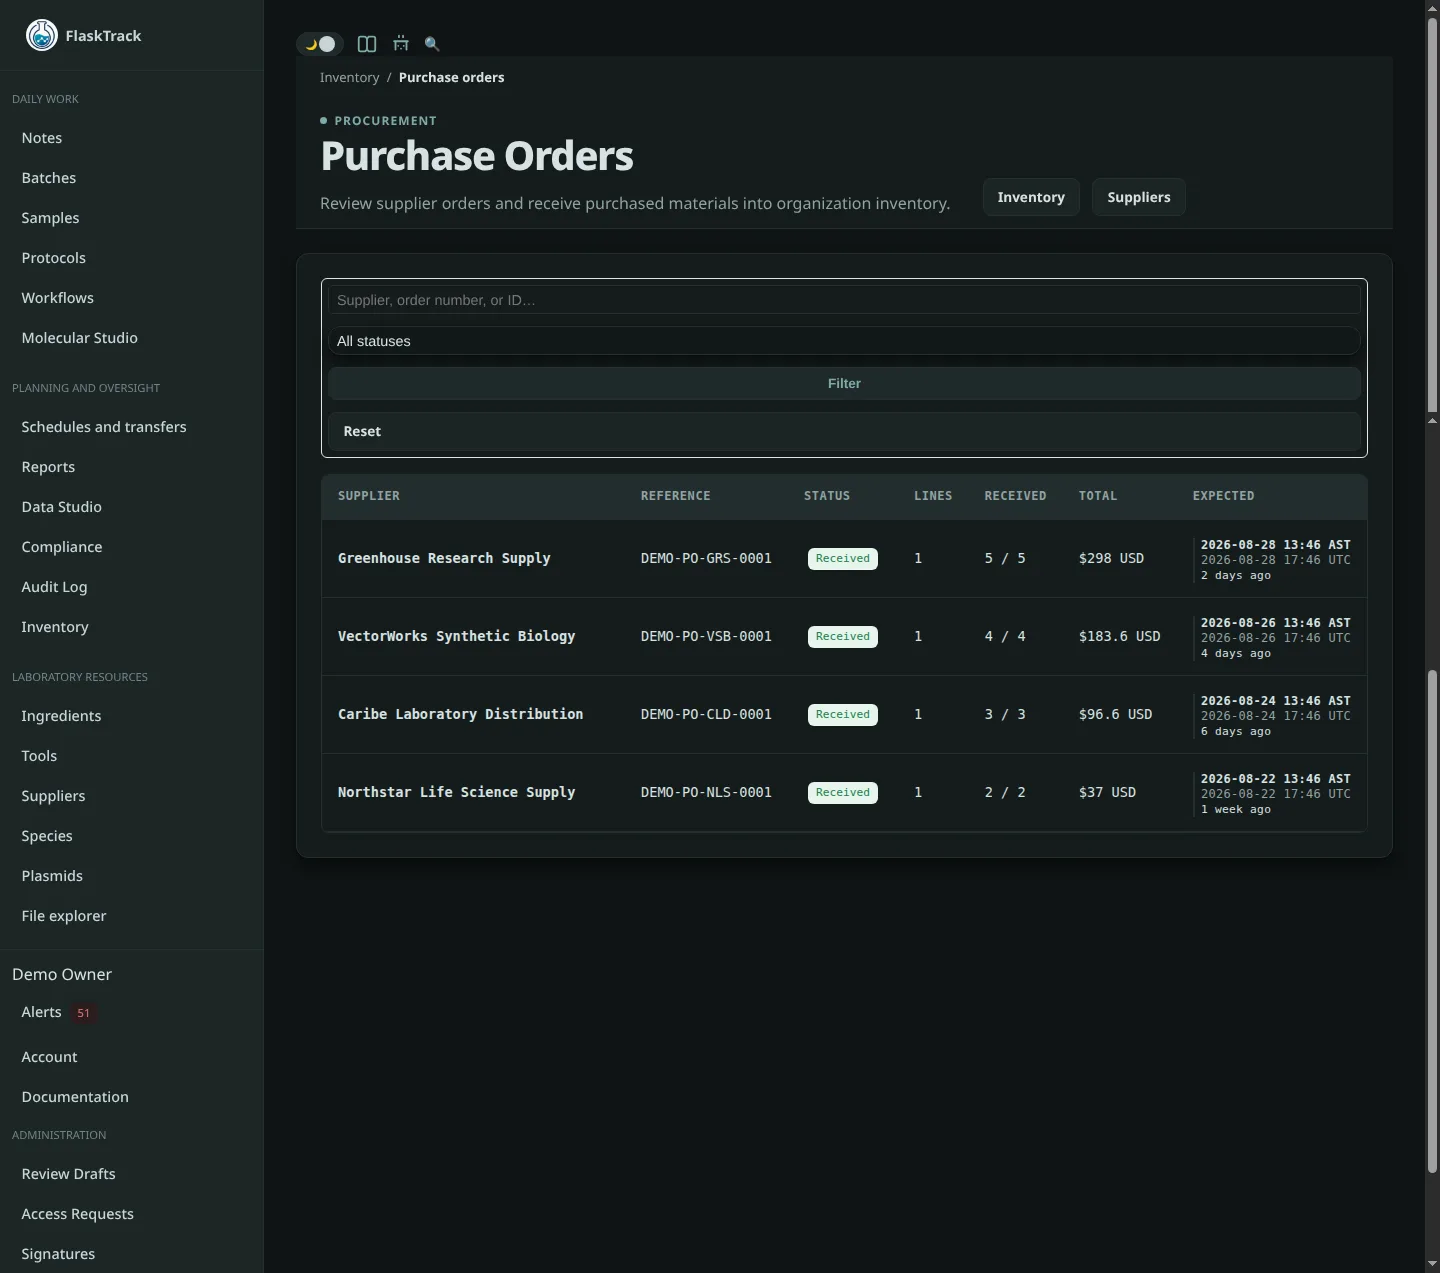Click the Supplier column header
The image size is (1440, 1273).
(369, 496)
